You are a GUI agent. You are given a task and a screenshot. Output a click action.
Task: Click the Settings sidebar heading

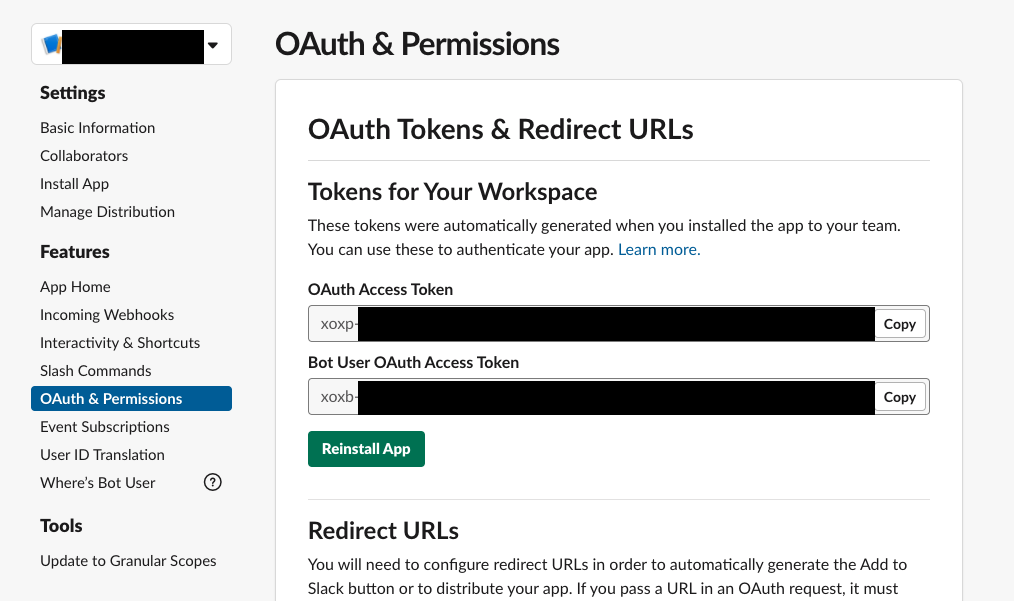click(x=72, y=93)
